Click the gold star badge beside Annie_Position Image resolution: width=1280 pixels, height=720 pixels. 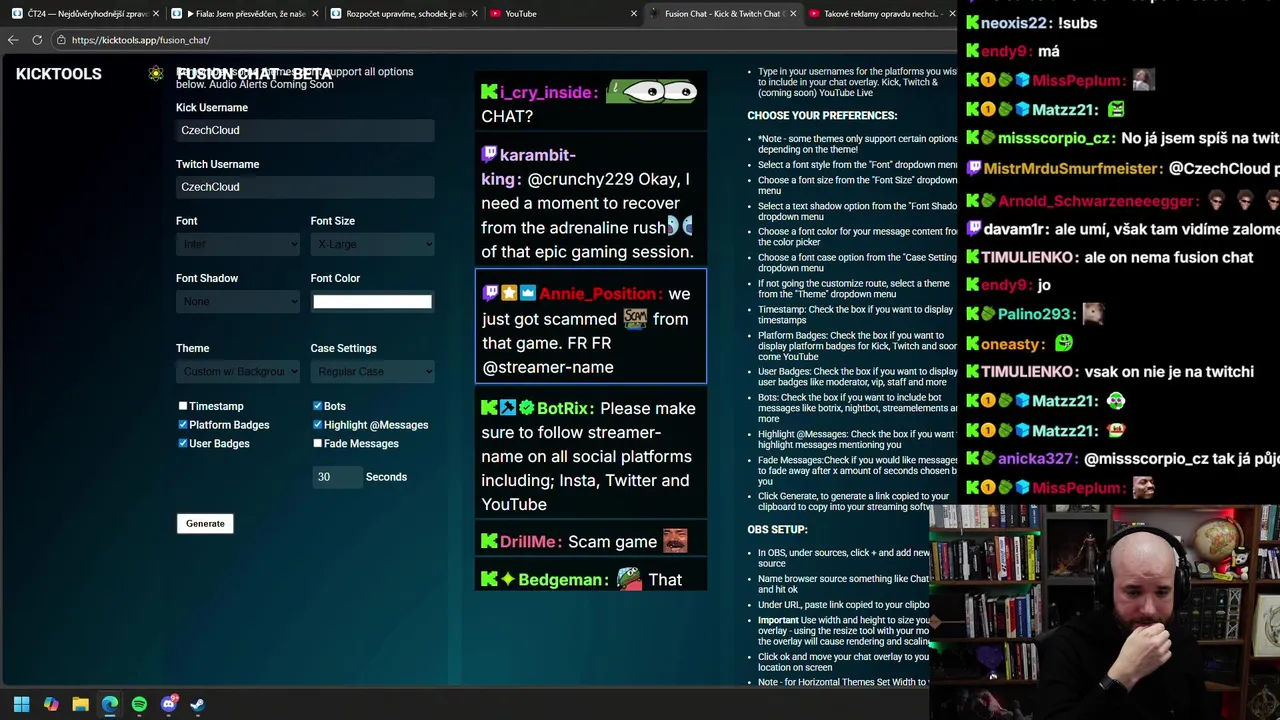(508, 293)
